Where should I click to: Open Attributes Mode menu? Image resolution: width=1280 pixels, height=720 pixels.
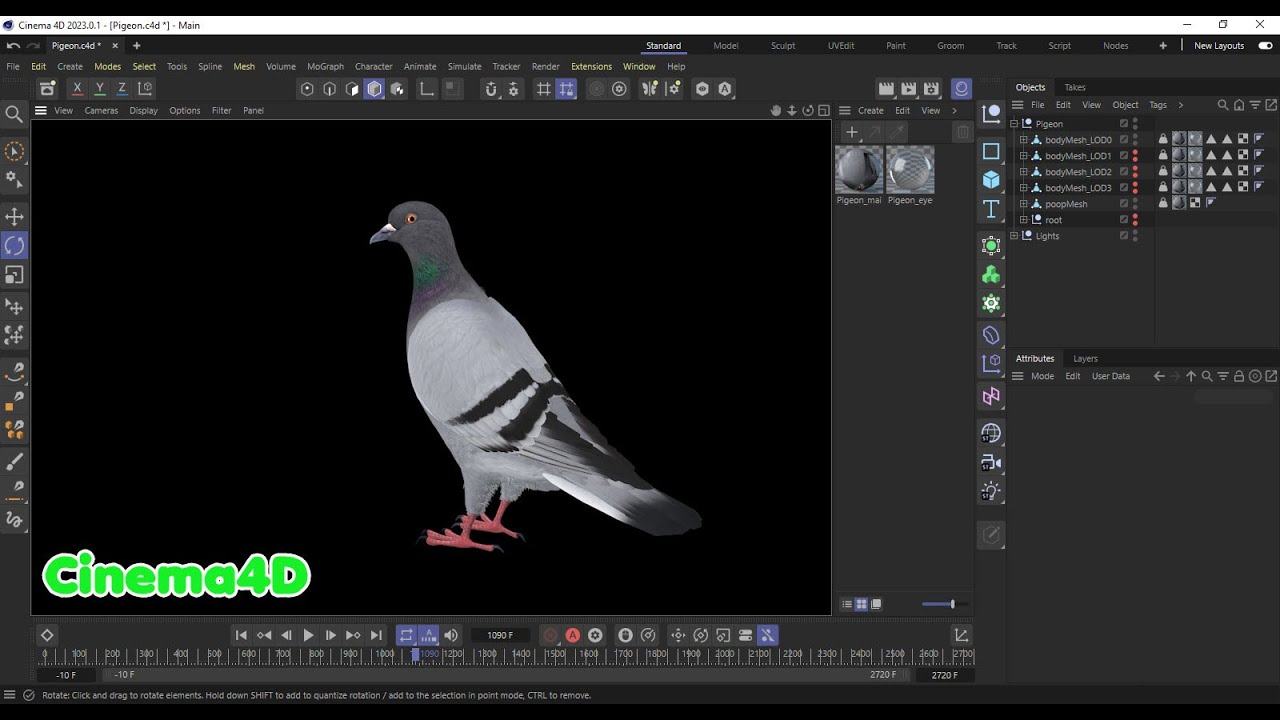pyautogui.click(x=1042, y=376)
